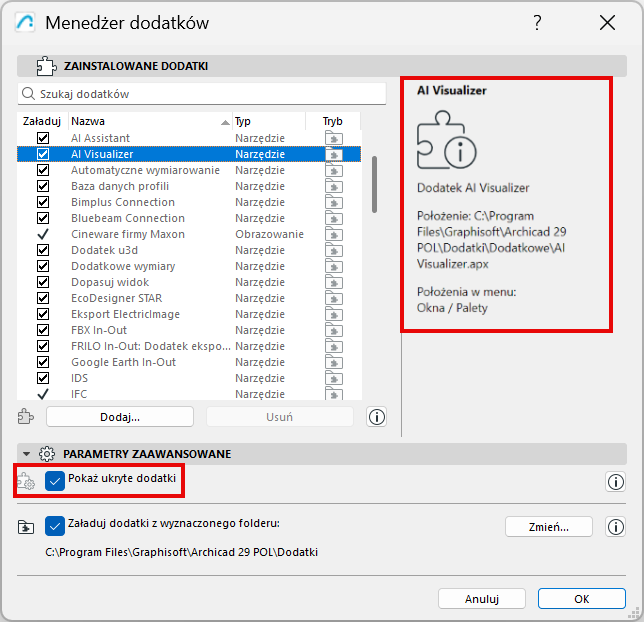Uncheck the AI Assistant load checkbox
The image size is (644, 622).
point(43,138)
